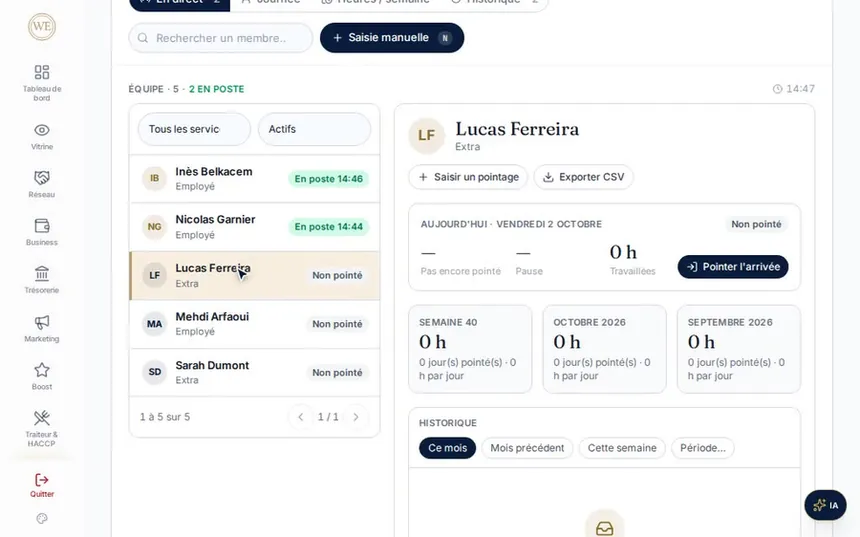
Task: Open Trésorerie bank icon
Action: (x=42, y=273)
